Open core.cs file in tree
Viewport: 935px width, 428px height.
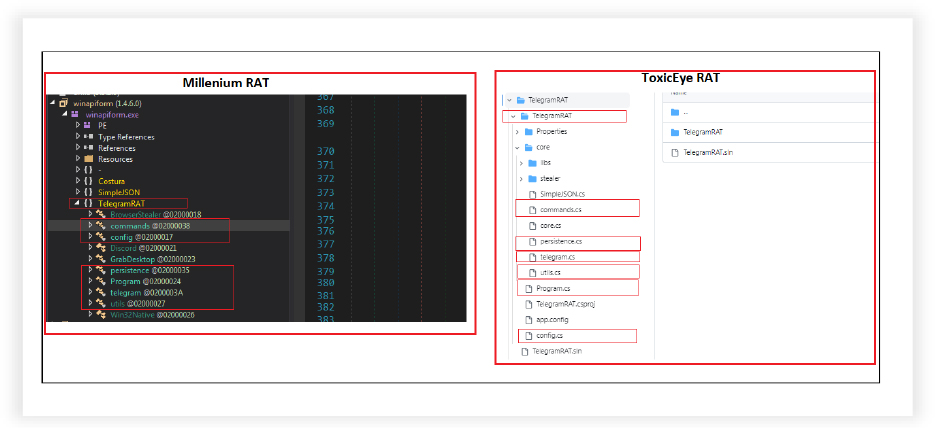coord(550,226)
